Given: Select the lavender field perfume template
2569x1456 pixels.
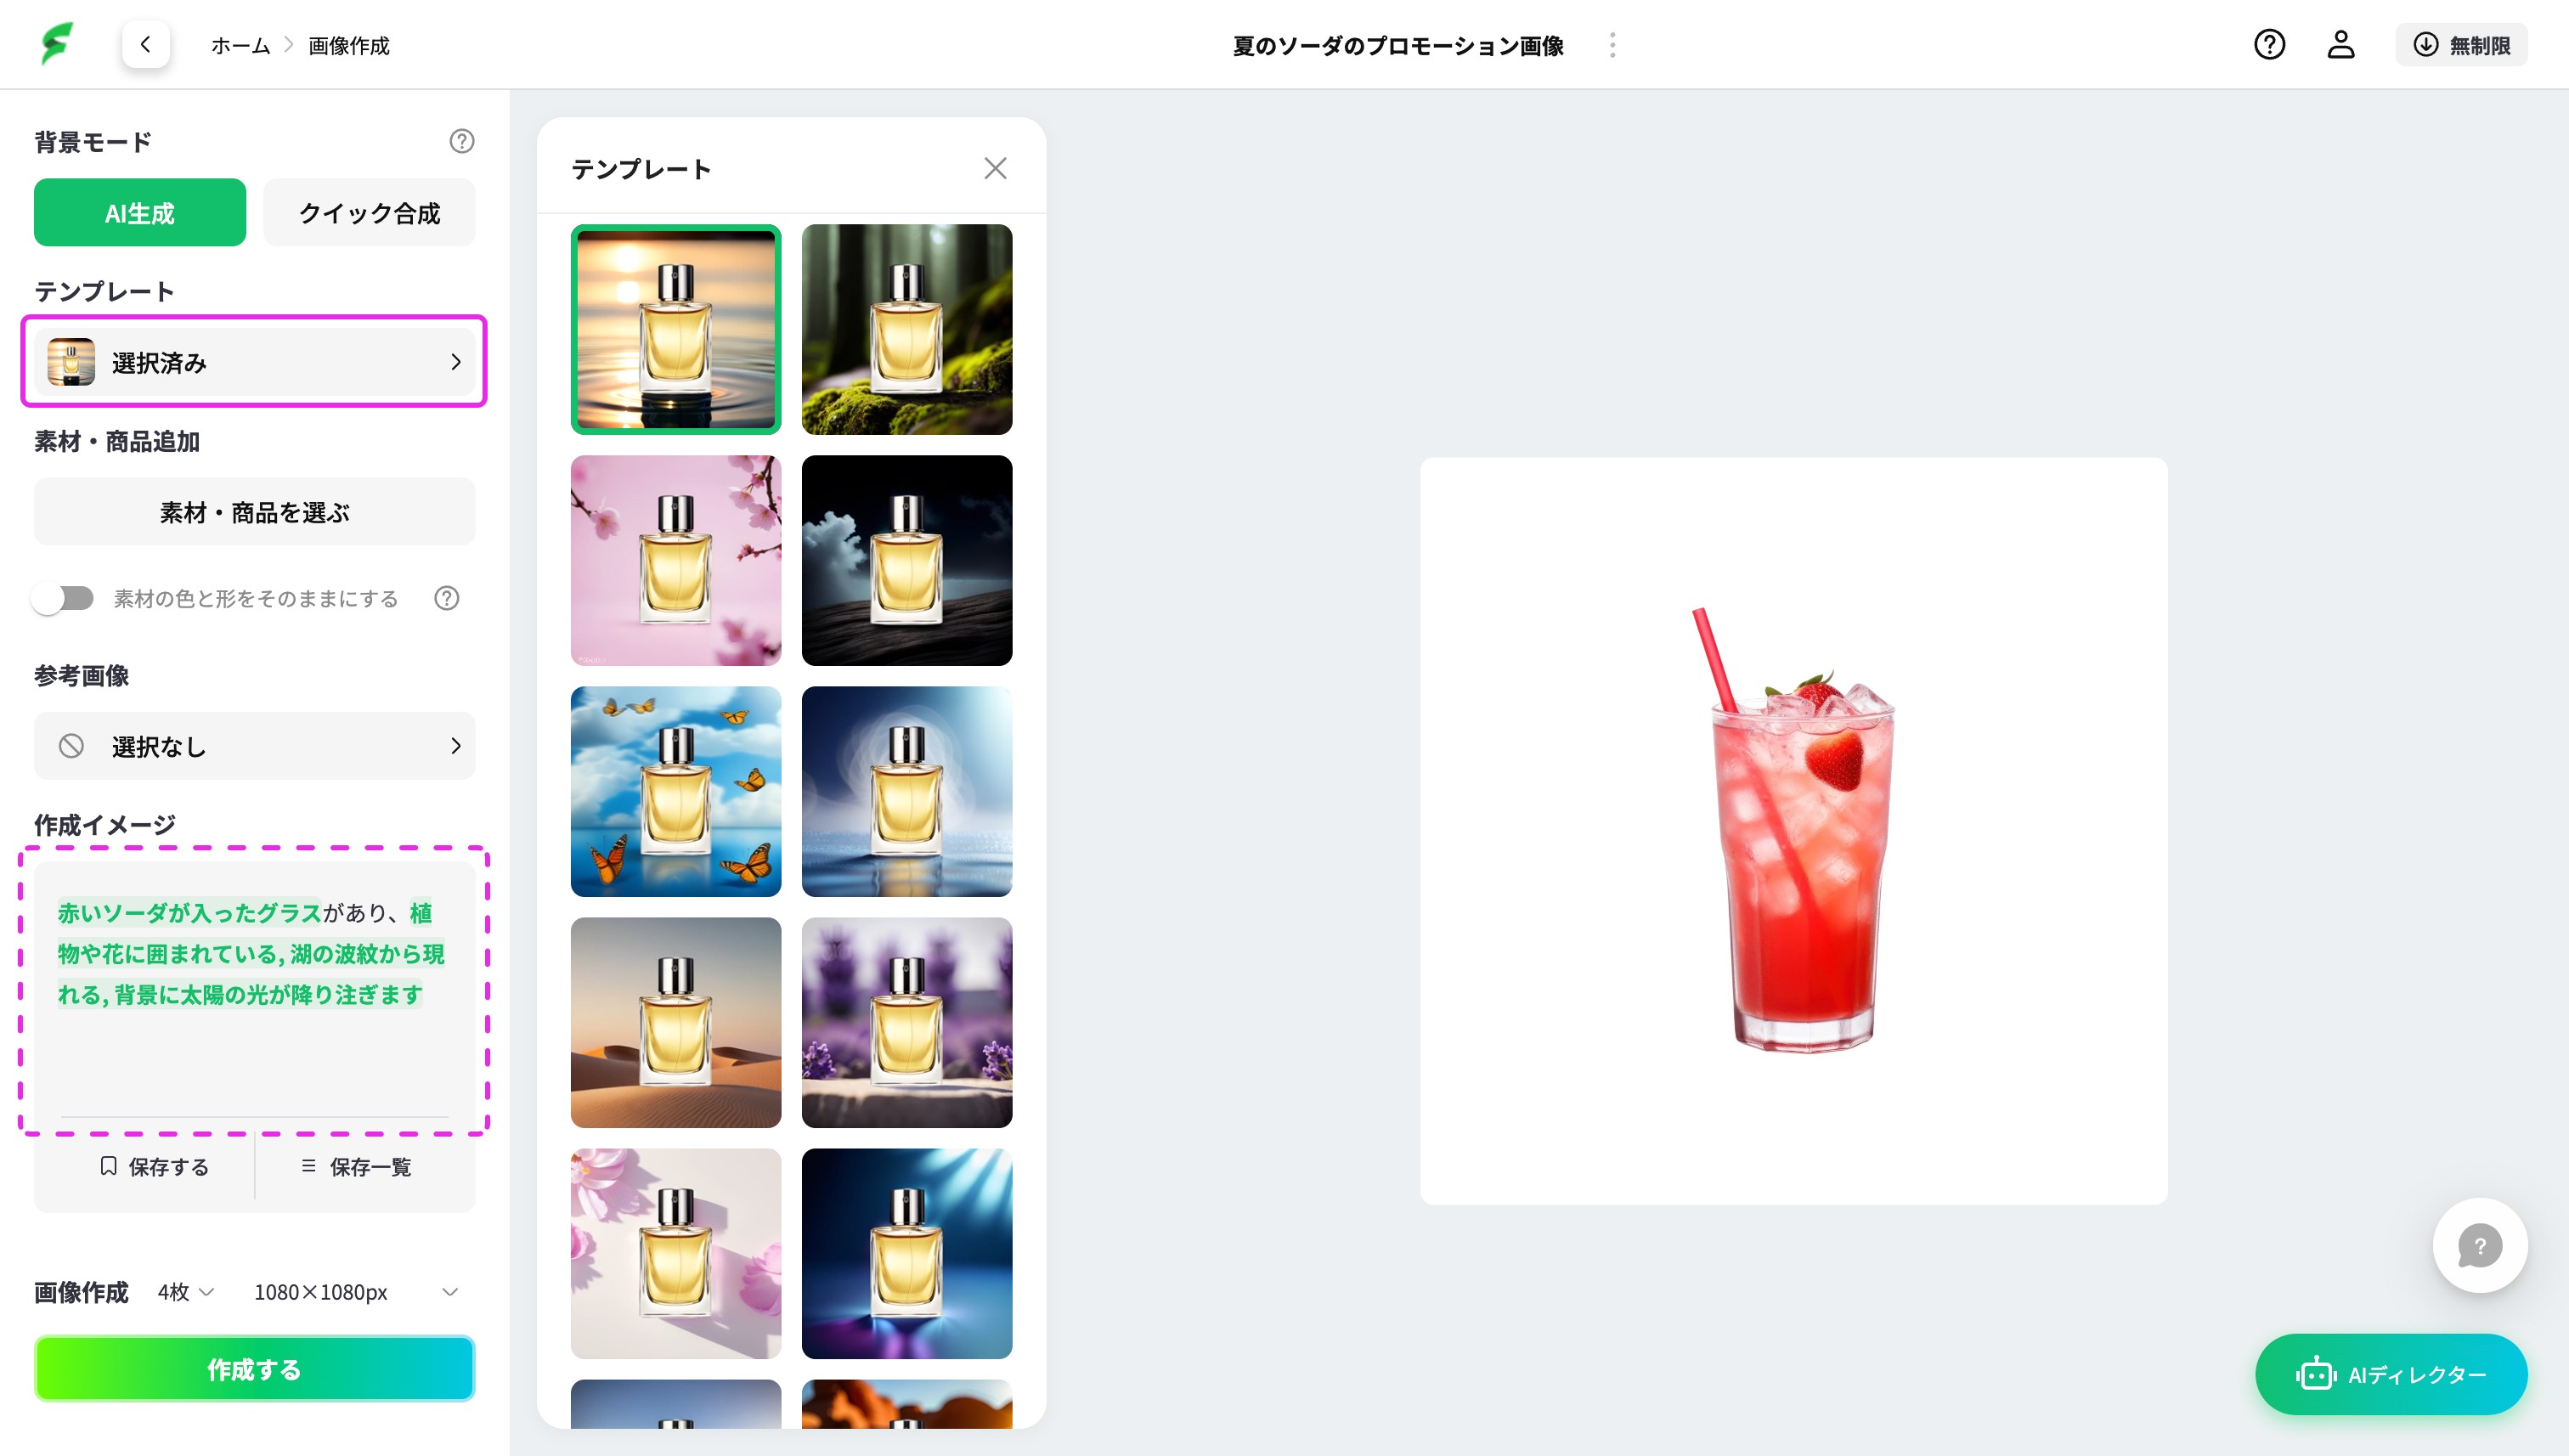Looking at the screenshot, I should (906, 1022).
